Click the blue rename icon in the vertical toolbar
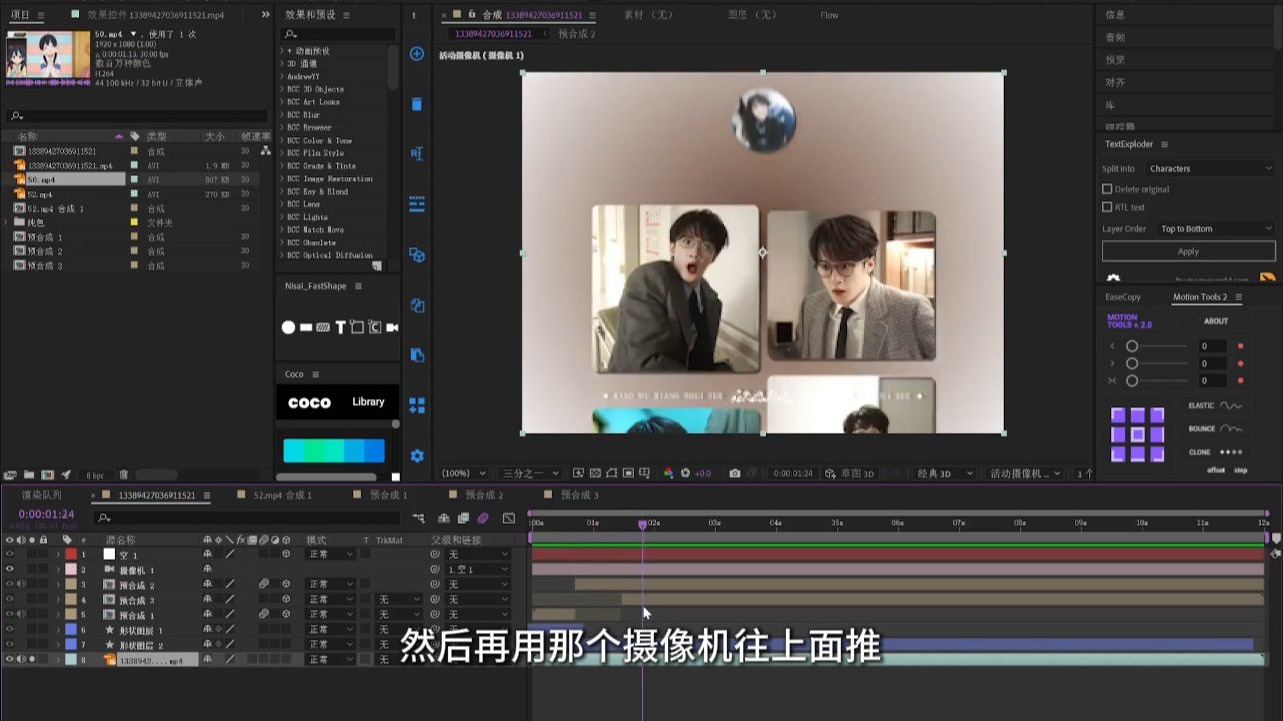Viewport: 1283px width, 721px height. pos(417,154)
